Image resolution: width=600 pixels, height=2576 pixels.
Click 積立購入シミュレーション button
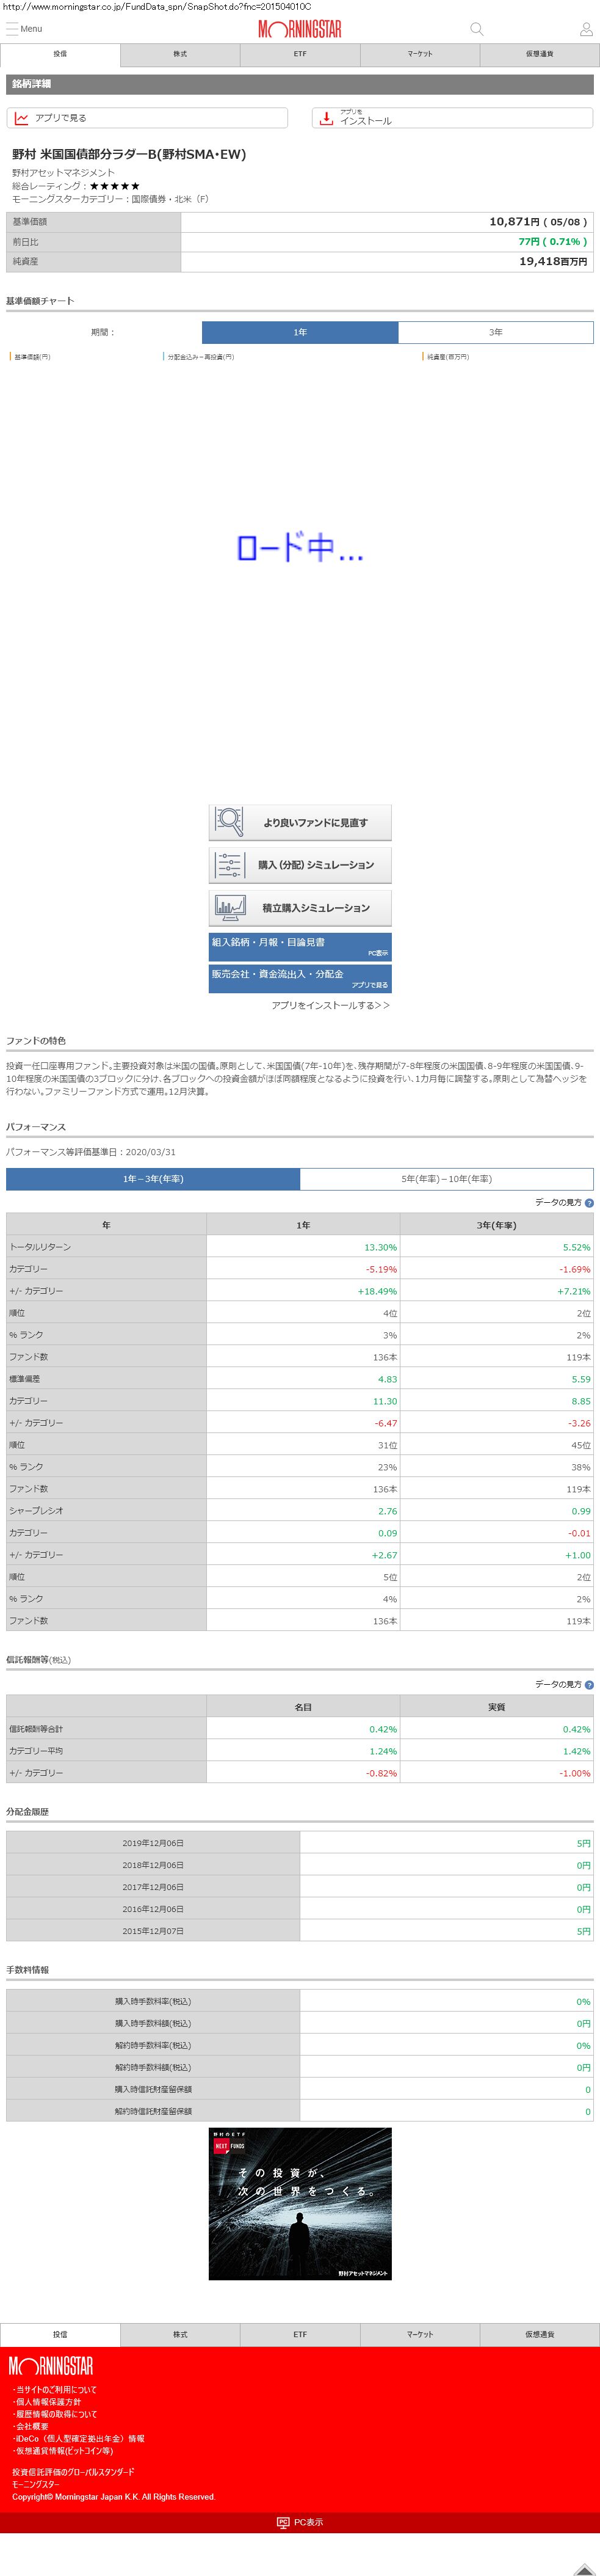[x=300, y=907]
